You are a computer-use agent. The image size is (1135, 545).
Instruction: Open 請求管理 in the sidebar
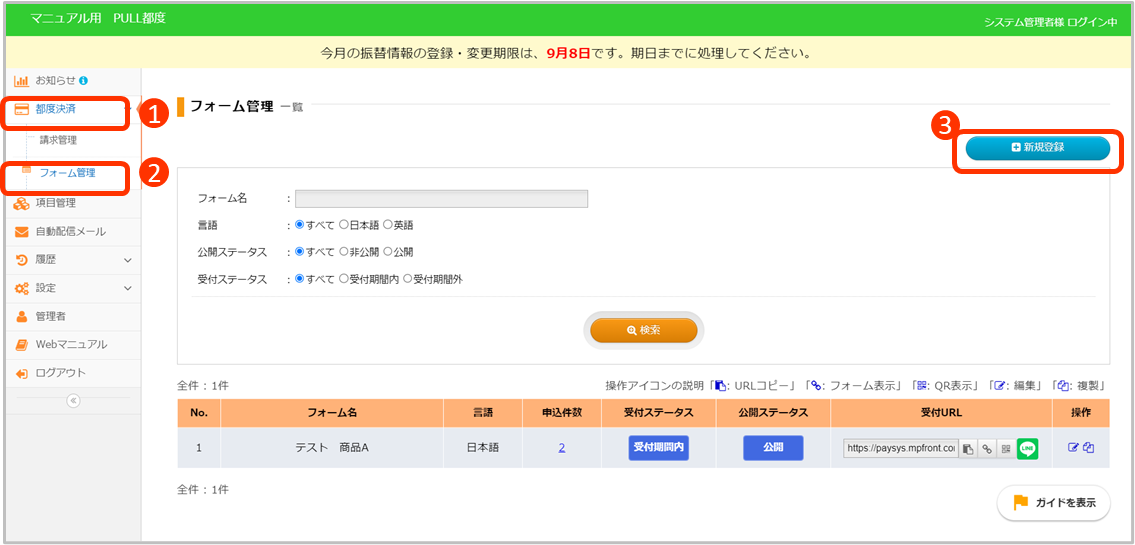[58, 140]
